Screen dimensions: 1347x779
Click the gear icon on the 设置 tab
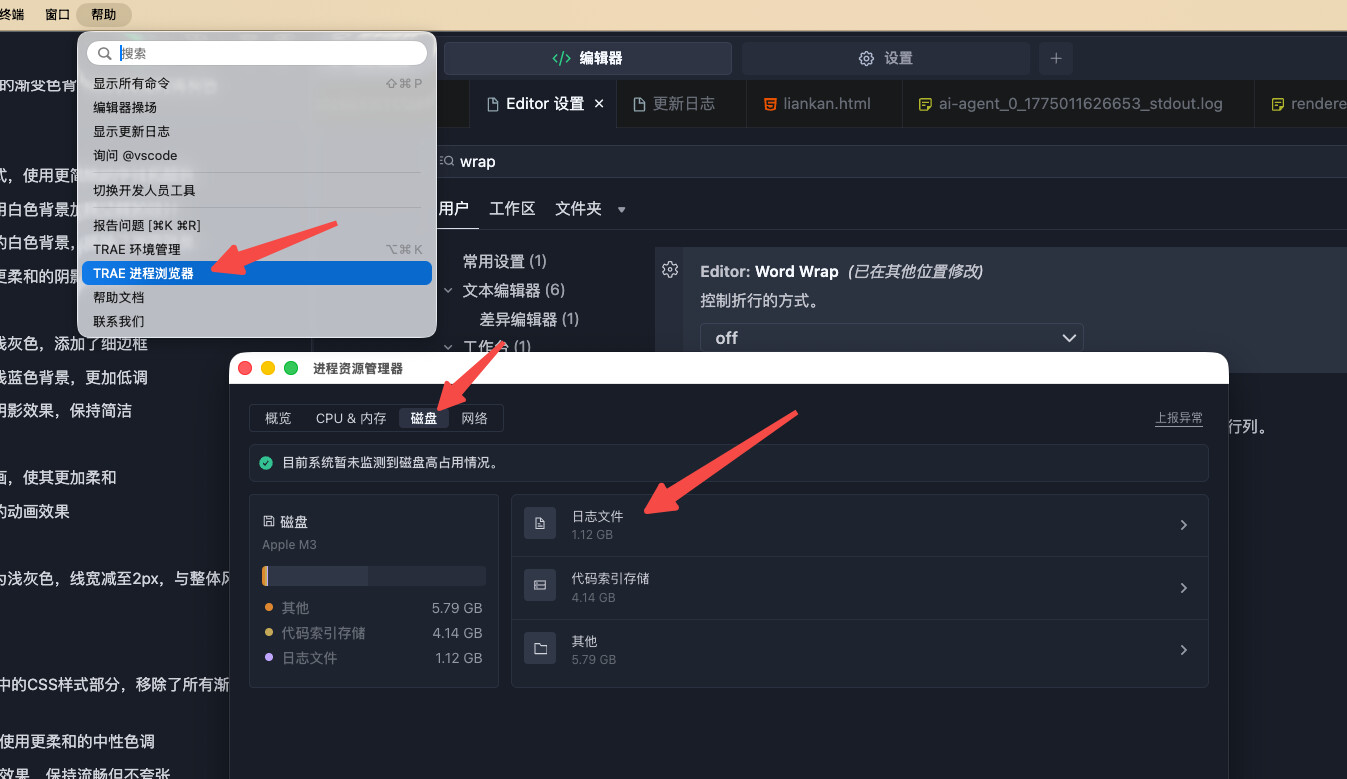pos(866,58)
